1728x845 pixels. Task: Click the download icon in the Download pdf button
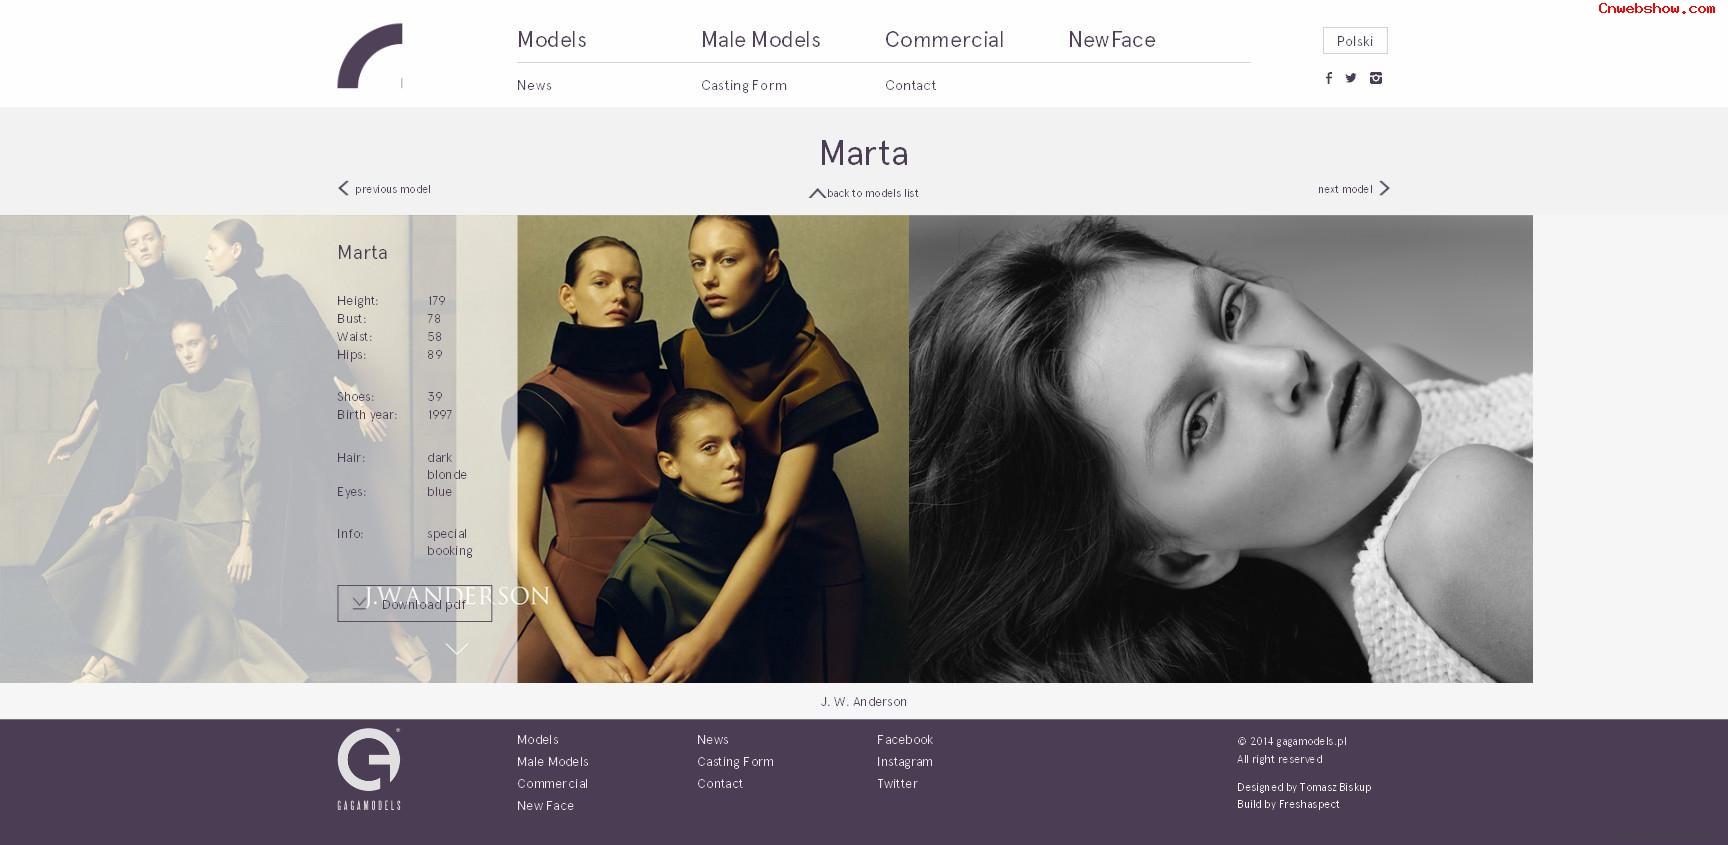click(360, 603)
